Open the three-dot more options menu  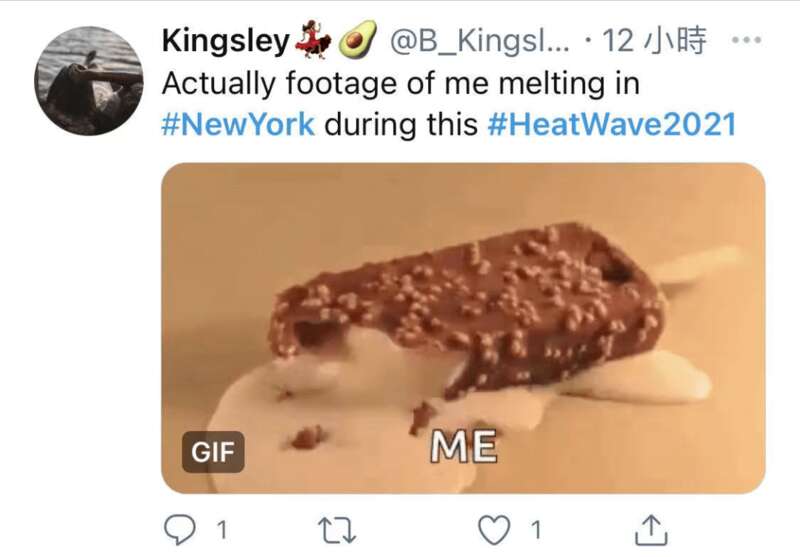747,42
